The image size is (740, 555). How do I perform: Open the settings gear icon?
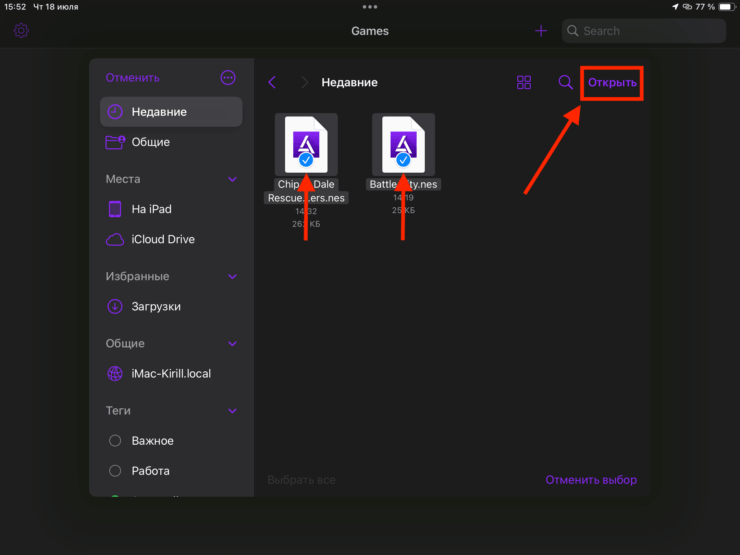21,31
